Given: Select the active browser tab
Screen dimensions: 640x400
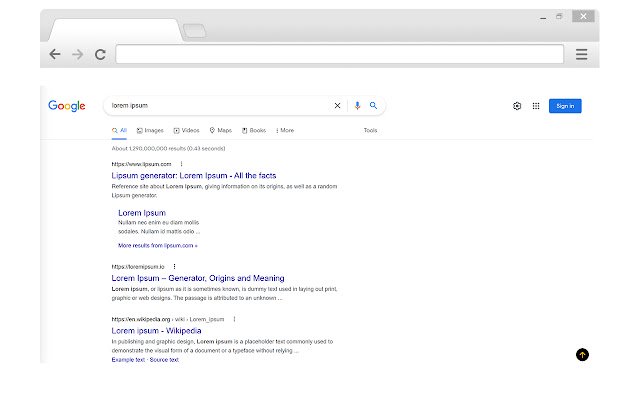Looking at the screenshot, I should pos(115,30).
